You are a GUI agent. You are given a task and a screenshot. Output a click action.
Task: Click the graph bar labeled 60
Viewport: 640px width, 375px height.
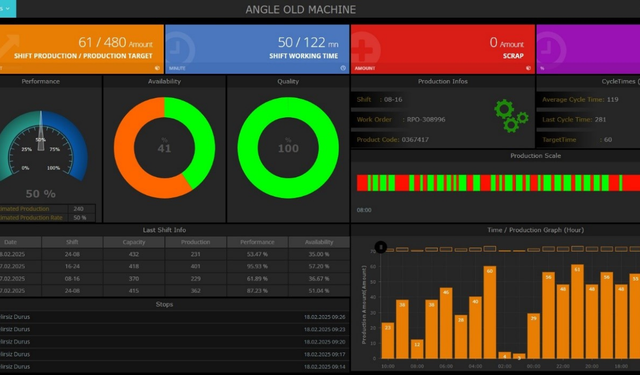pos(489,313)
